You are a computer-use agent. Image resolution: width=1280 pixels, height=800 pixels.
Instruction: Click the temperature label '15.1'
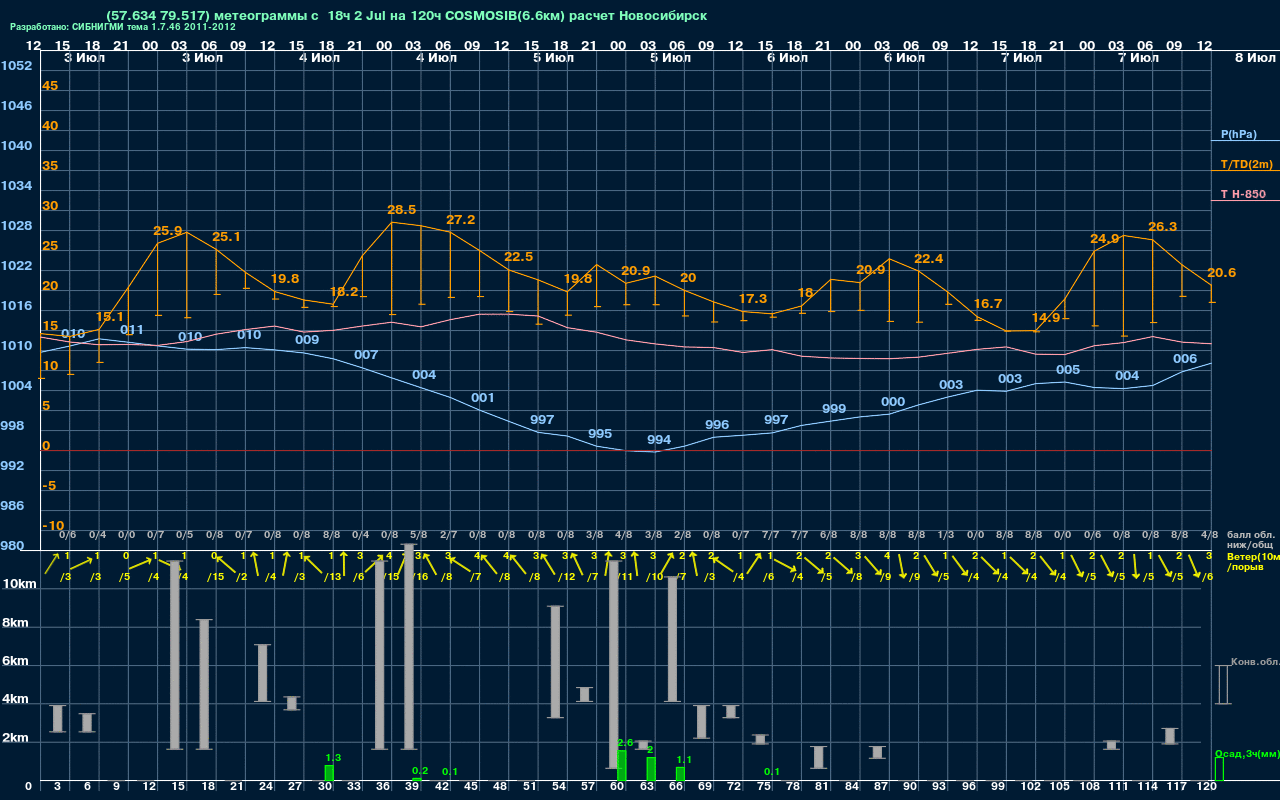click(109, 317)
